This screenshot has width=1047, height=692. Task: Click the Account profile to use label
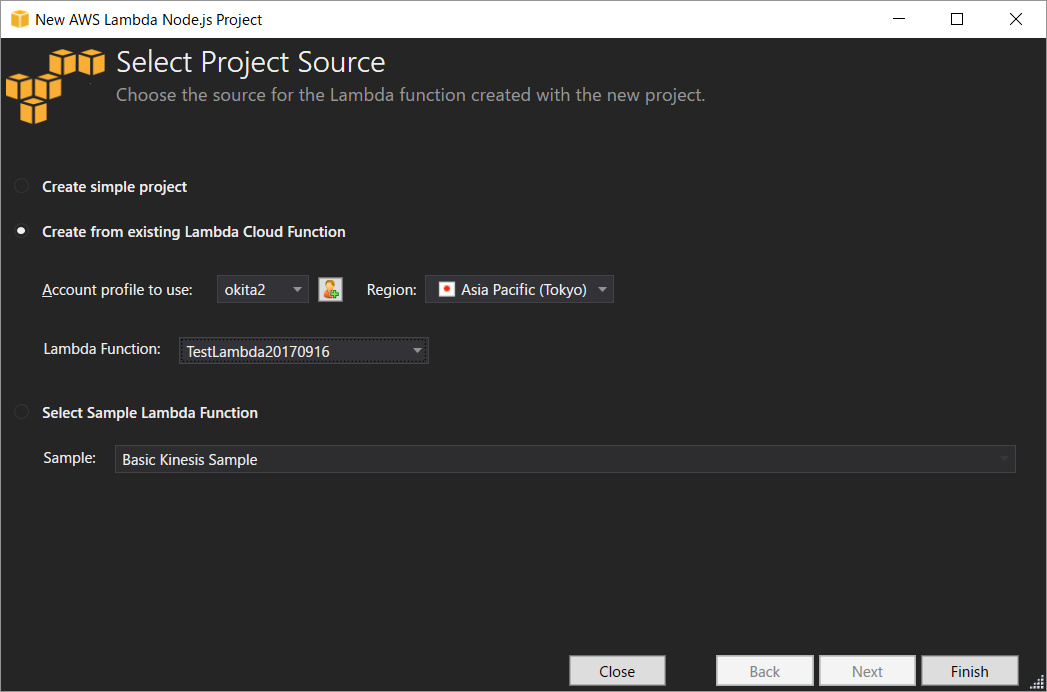click(118, 290)
